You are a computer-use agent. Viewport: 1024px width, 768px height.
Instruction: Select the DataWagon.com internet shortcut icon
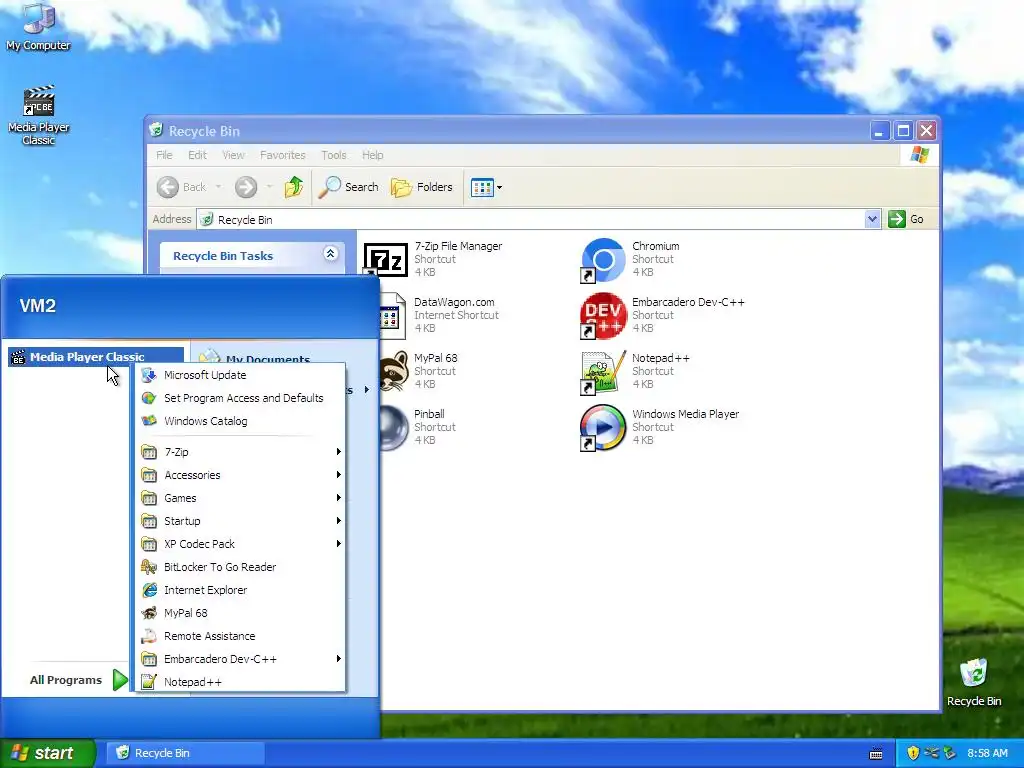pos(393,316)
